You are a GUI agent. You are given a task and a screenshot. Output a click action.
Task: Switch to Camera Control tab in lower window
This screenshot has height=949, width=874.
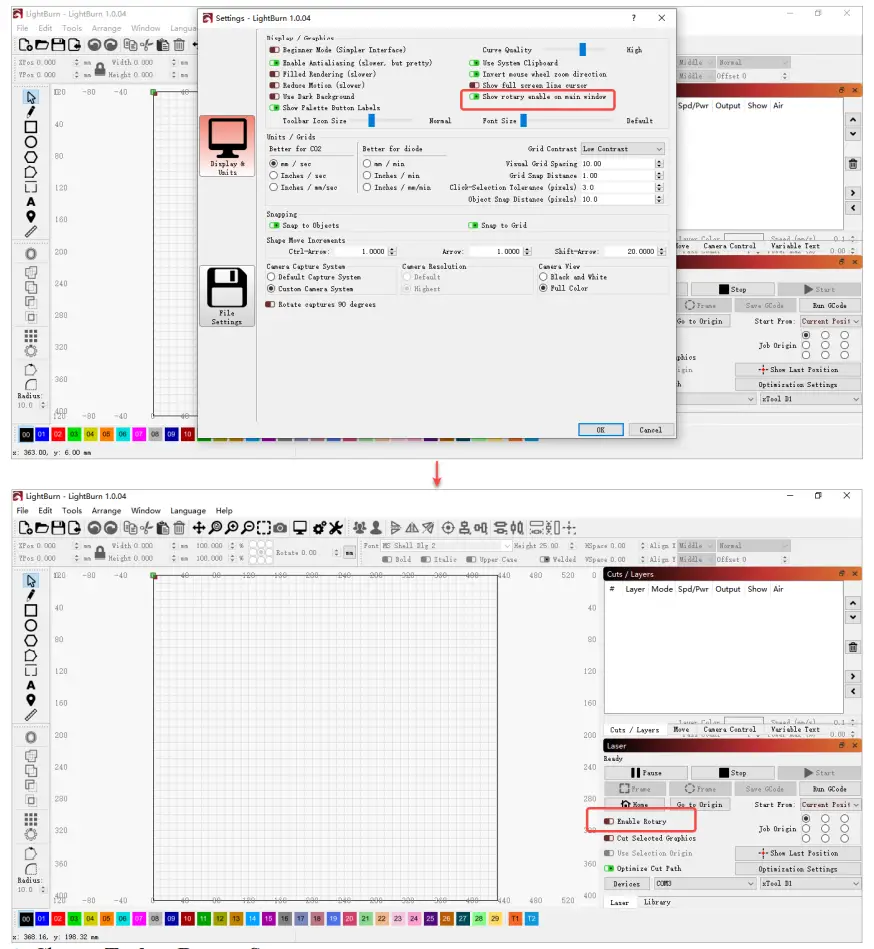(x=729, y=730)
